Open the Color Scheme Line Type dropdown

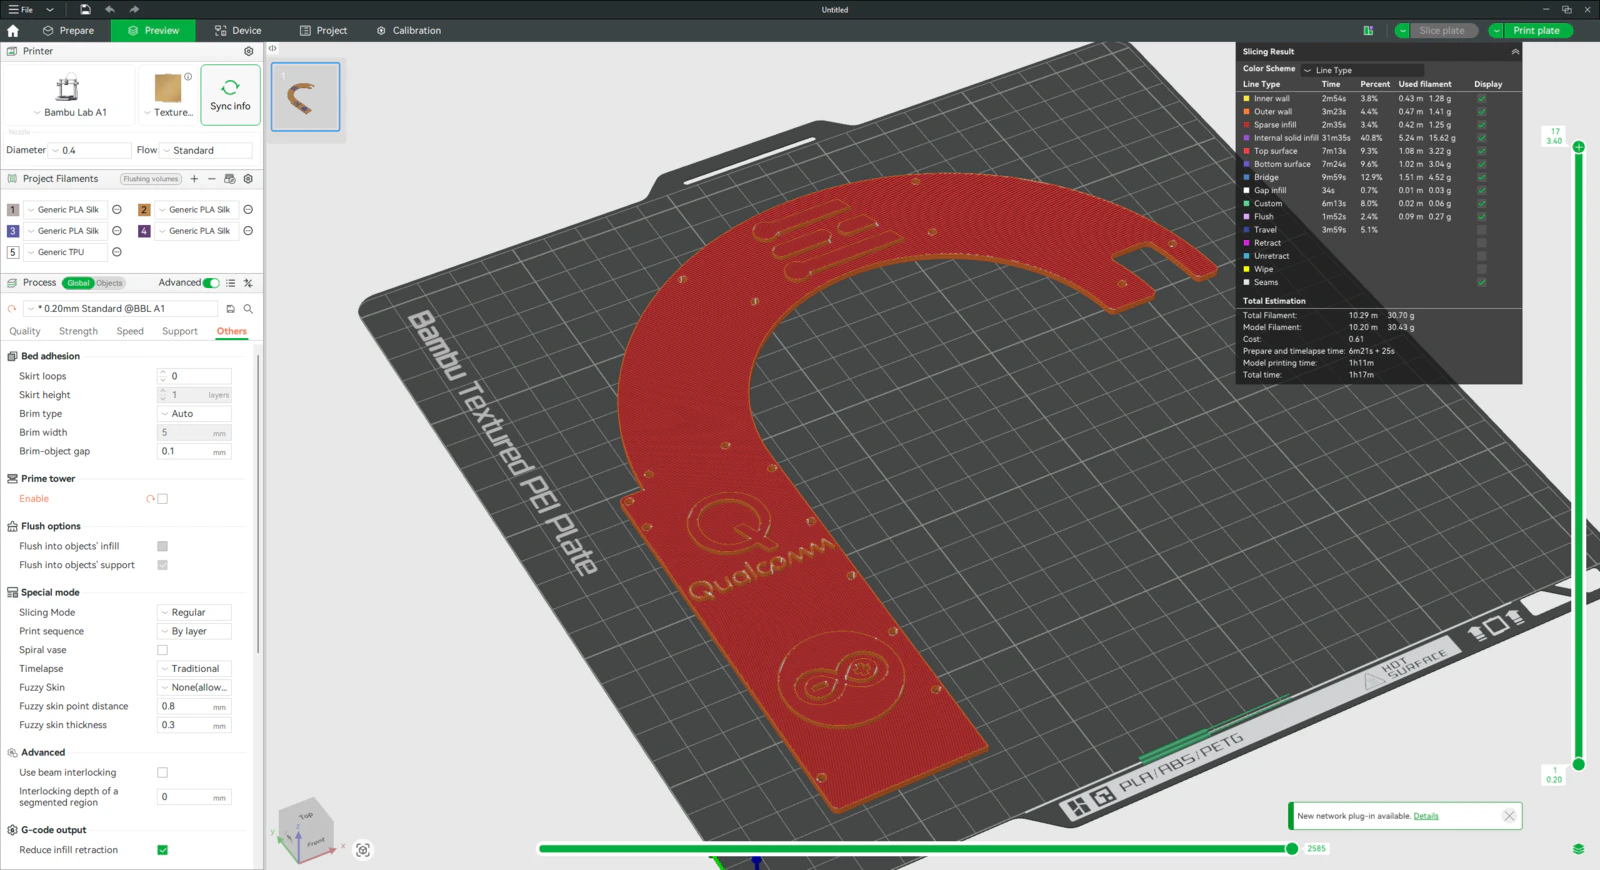(1361, 70)
